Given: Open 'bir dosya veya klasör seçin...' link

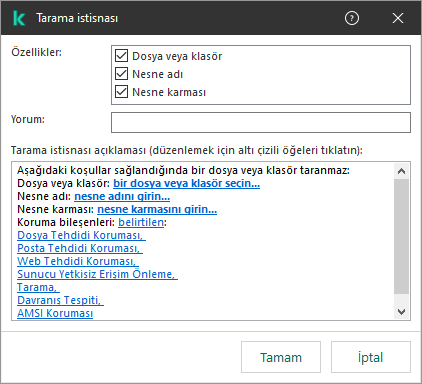Looking at the screenshot, I should pyautogui.click(x=186, y=183).
